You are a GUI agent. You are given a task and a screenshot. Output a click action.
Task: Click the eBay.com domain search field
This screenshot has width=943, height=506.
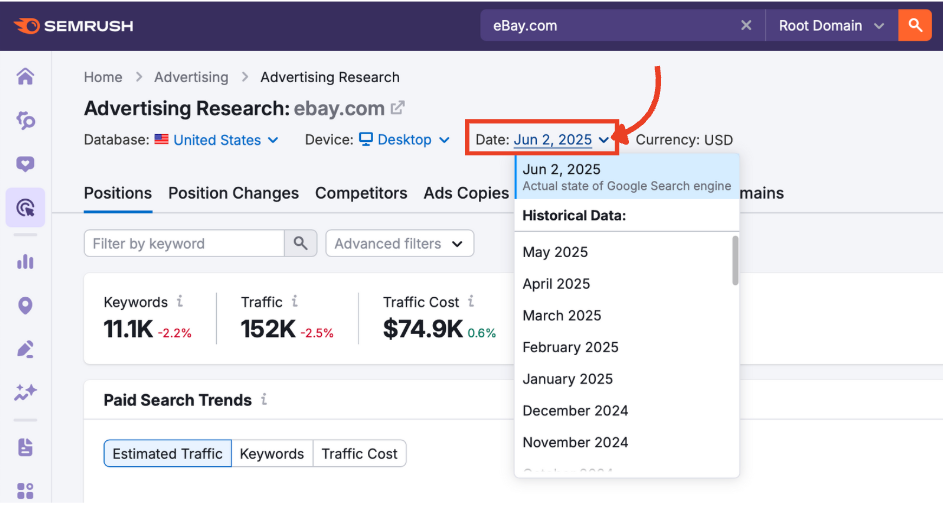point(610,25)
